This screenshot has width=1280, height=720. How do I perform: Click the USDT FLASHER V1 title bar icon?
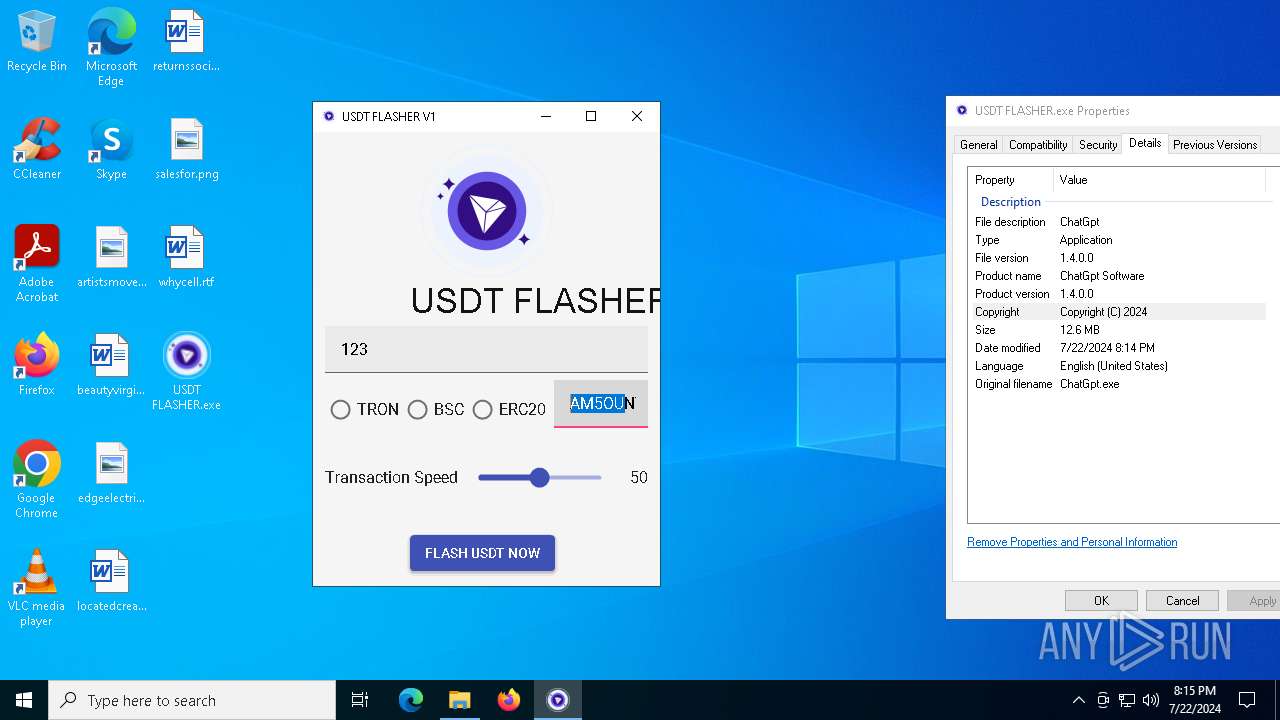click(x=328, y=116)
